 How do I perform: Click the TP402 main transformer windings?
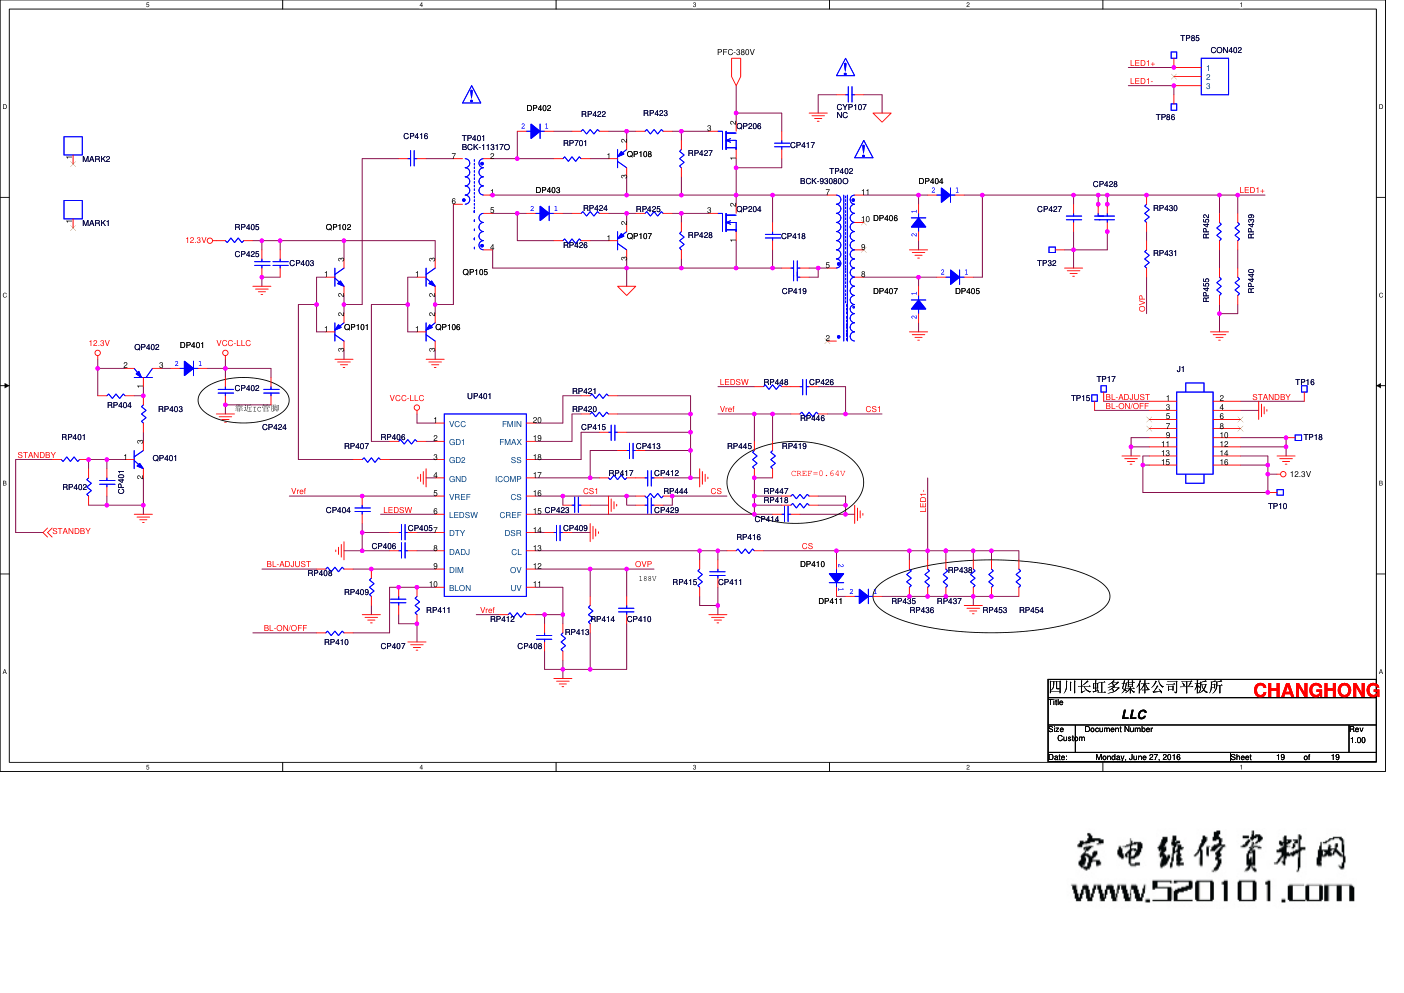coord(845,266)
